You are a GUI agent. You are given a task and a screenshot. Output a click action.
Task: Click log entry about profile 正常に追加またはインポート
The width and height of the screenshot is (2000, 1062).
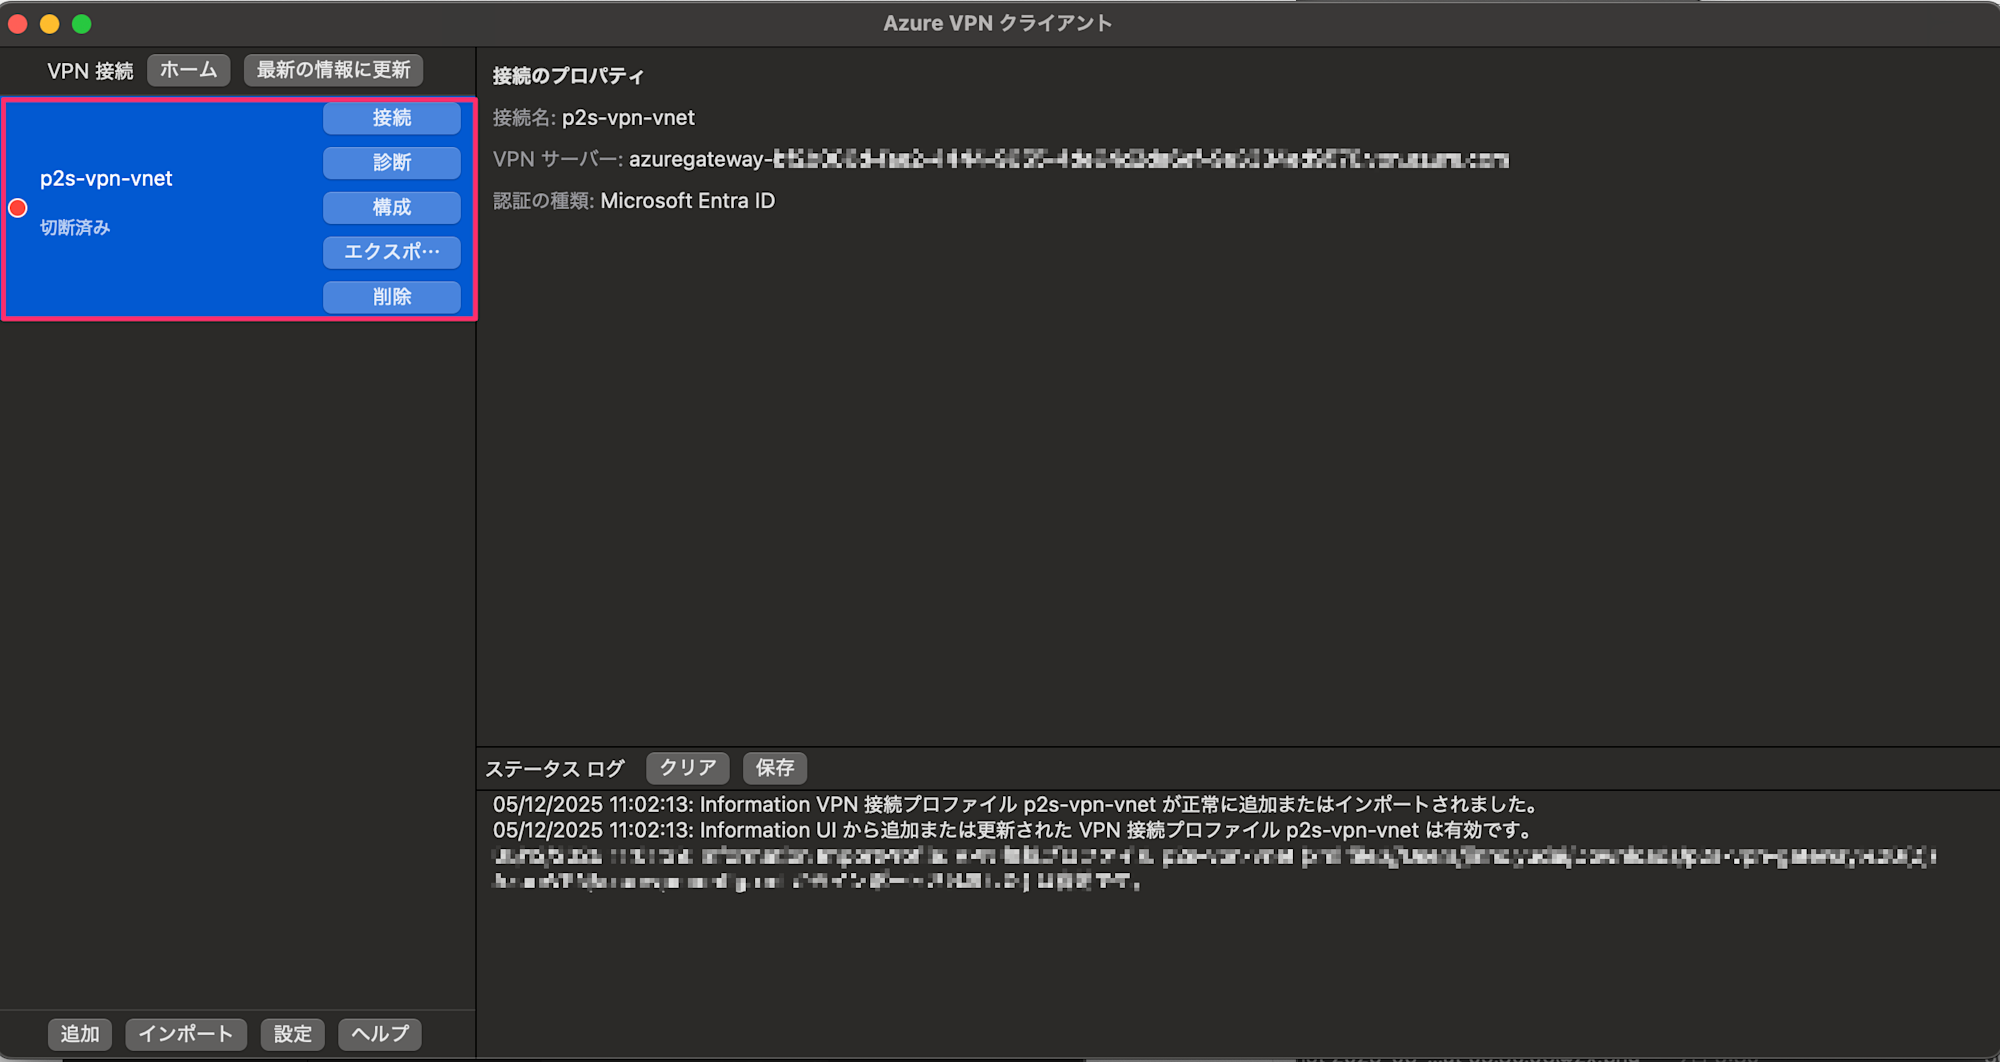1016,805
